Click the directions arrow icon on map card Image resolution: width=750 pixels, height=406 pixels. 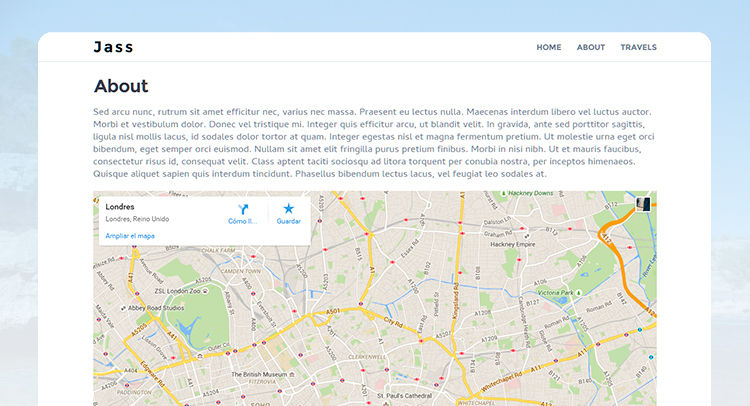(243, 209)
